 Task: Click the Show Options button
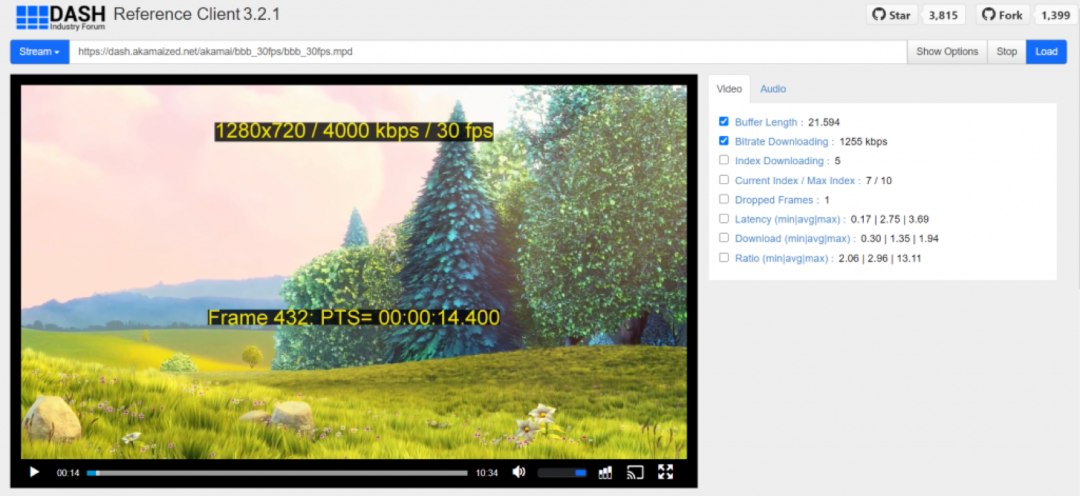click(947, 52)
